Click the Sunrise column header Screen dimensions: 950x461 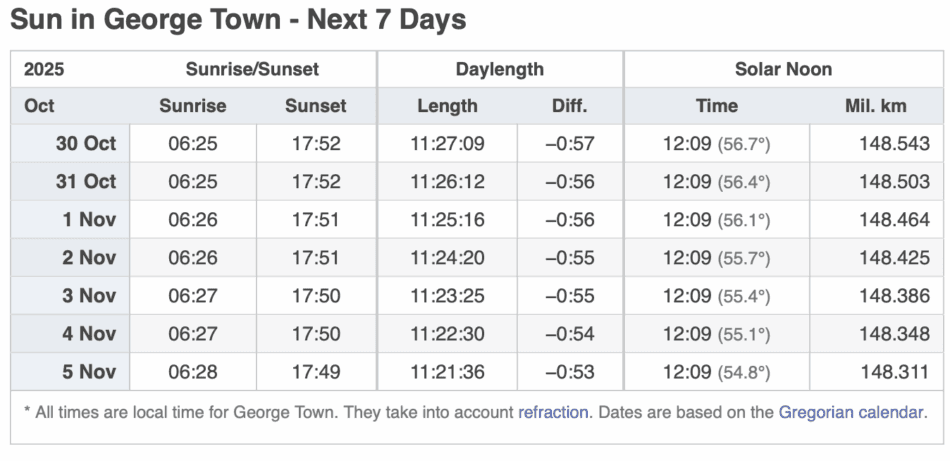pyautogui.click(x=193, y=106)
